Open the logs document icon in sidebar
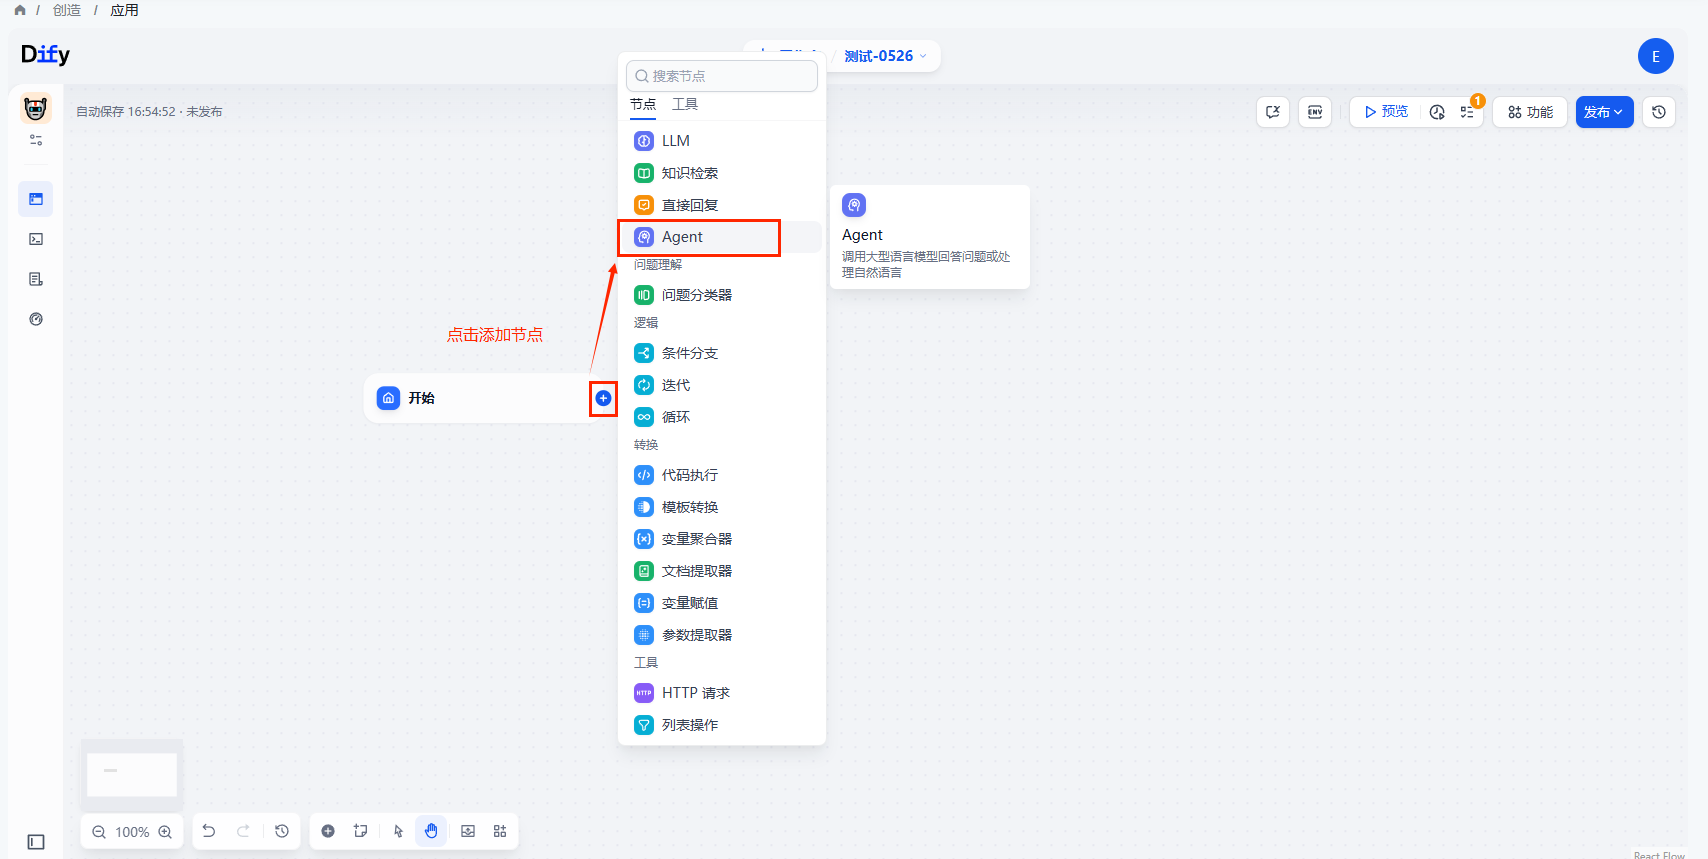This screenshot has width=1708, height=859. point(36,279)
